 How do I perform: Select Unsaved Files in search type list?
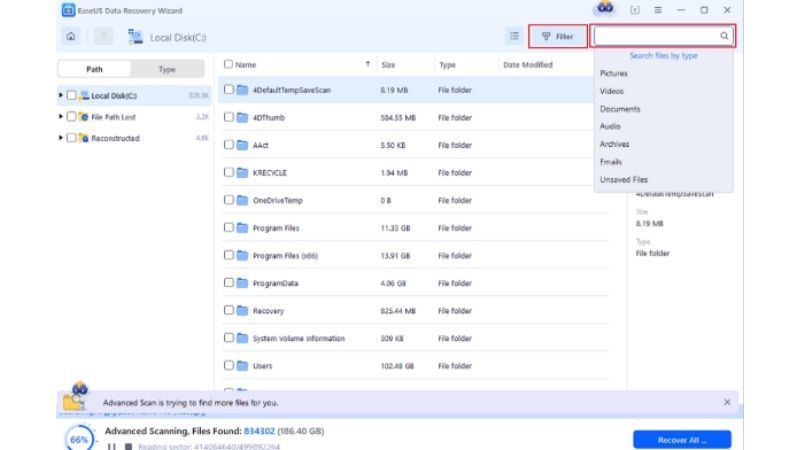tap(624, 180)
